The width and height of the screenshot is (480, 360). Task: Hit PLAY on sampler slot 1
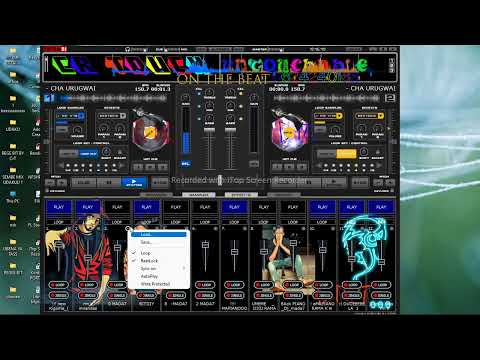(59, 207)
